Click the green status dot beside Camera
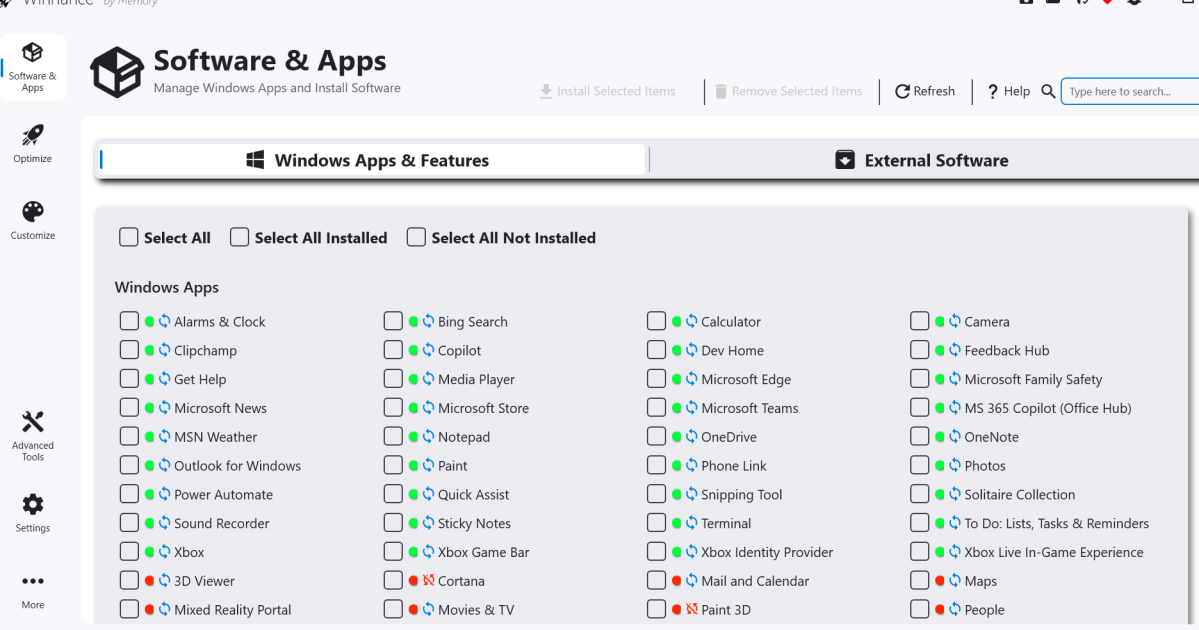 pyautogui.click(x=940, y=322)
